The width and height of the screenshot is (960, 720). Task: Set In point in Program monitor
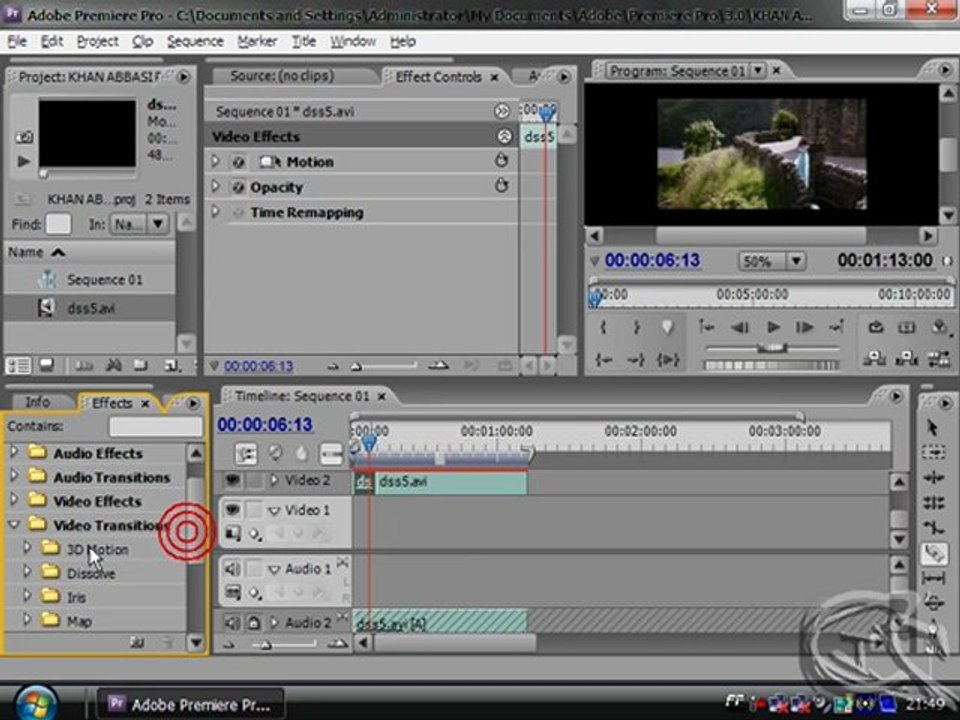click(604, 328)
